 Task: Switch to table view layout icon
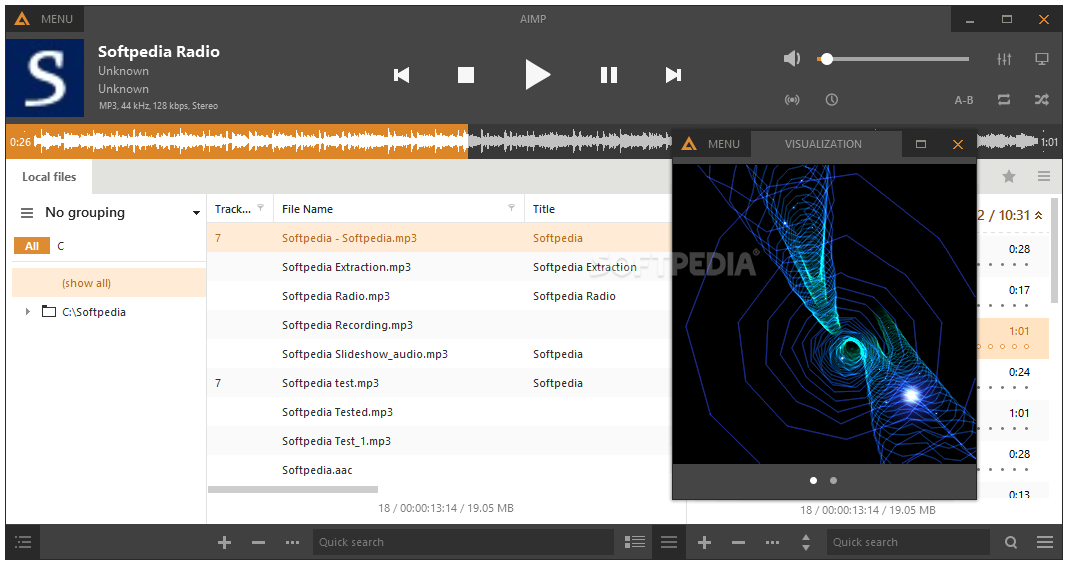point(635,542)
